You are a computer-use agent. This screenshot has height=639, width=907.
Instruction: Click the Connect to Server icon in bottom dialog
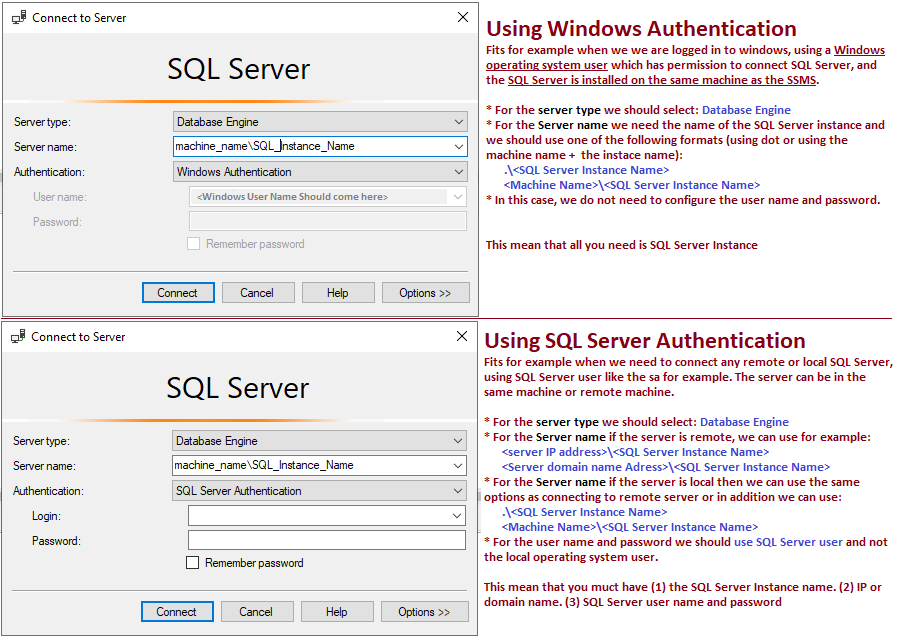pyautogui.click(x=18, y=336)
